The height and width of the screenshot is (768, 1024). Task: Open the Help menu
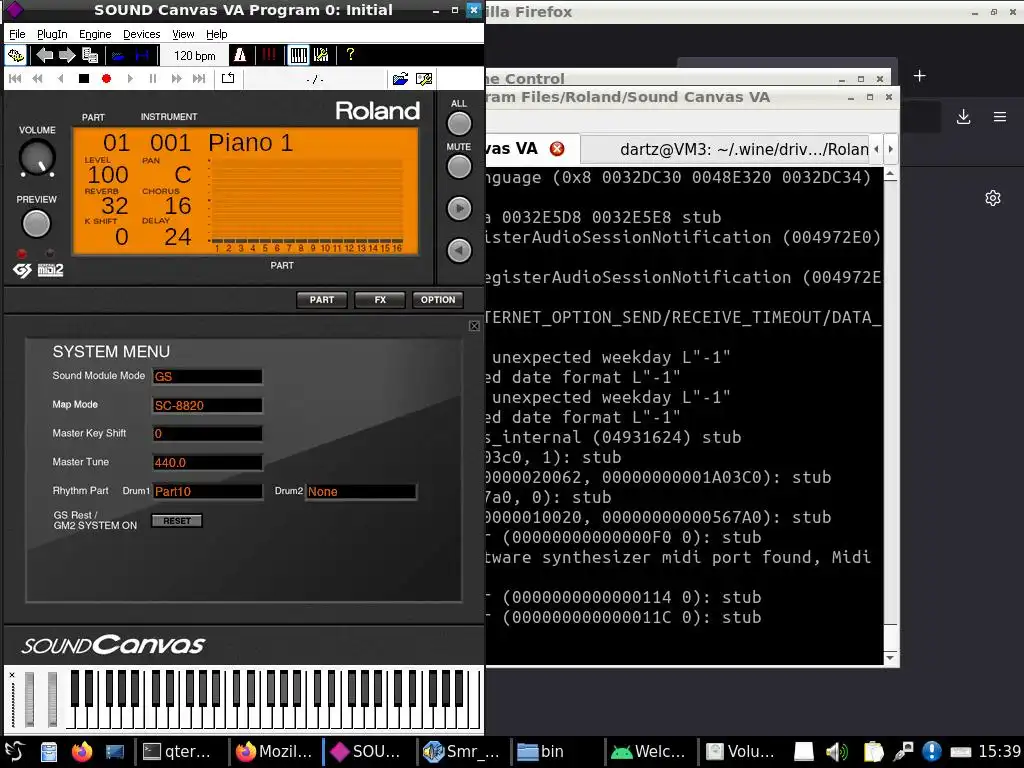(216, 34)
